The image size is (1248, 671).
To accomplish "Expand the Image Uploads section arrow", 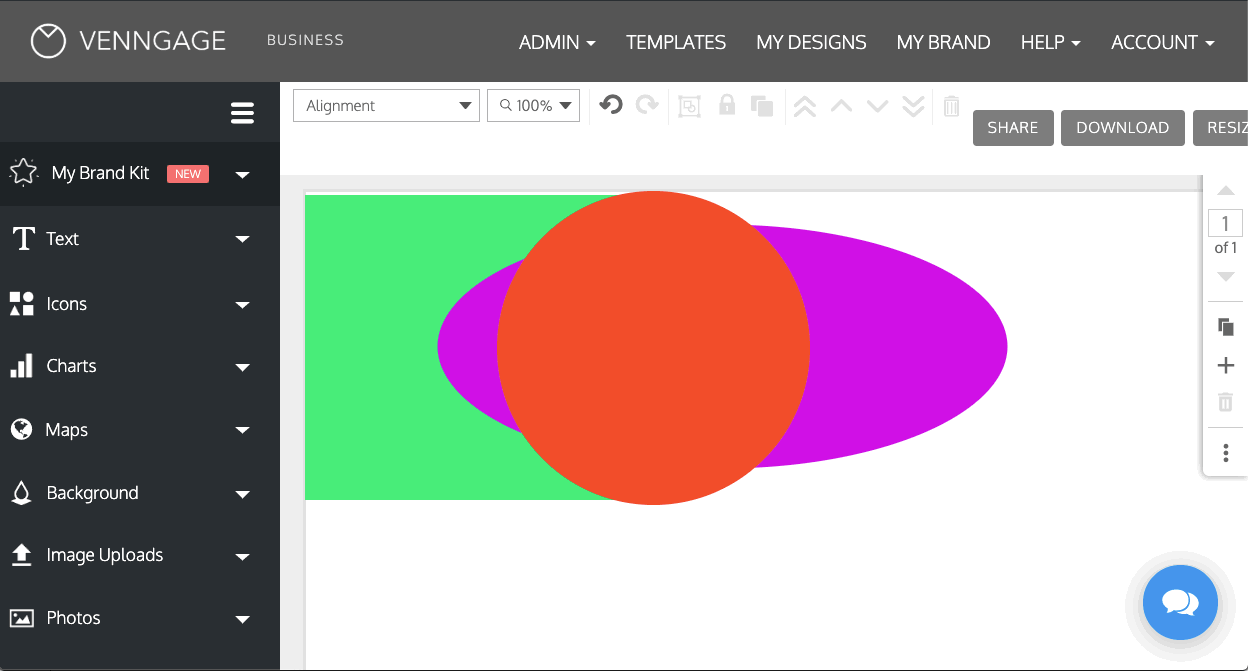I will pyautogui.click(x=242, y=556).
